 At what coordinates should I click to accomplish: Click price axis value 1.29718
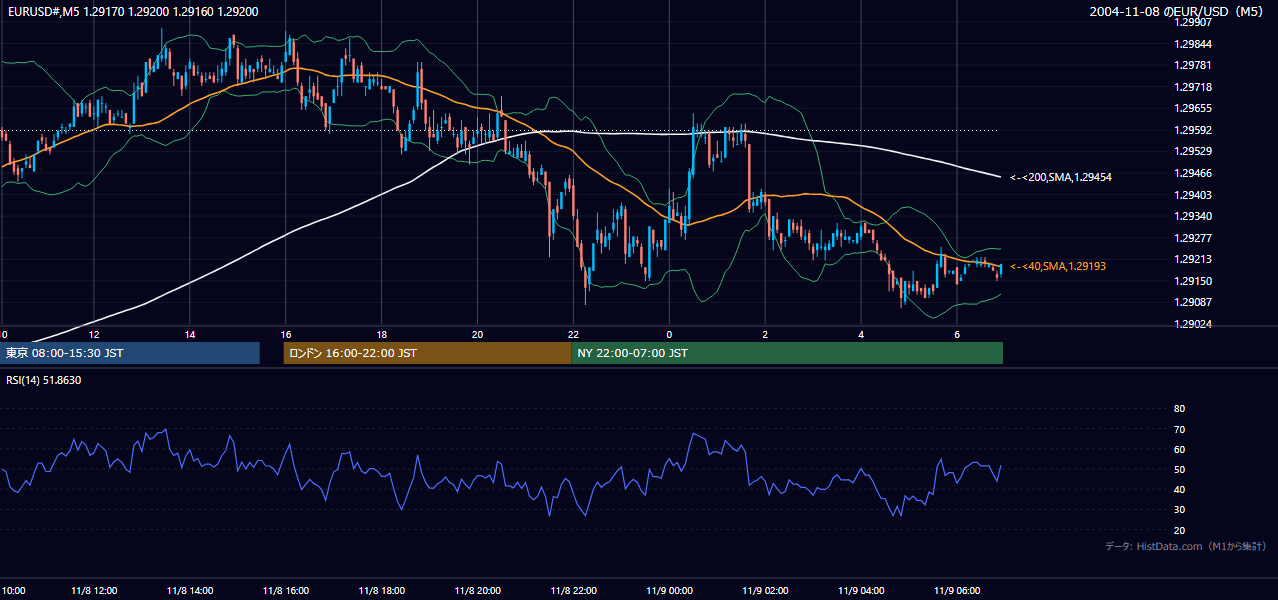pyautogui.click(x=1193, y=87)
